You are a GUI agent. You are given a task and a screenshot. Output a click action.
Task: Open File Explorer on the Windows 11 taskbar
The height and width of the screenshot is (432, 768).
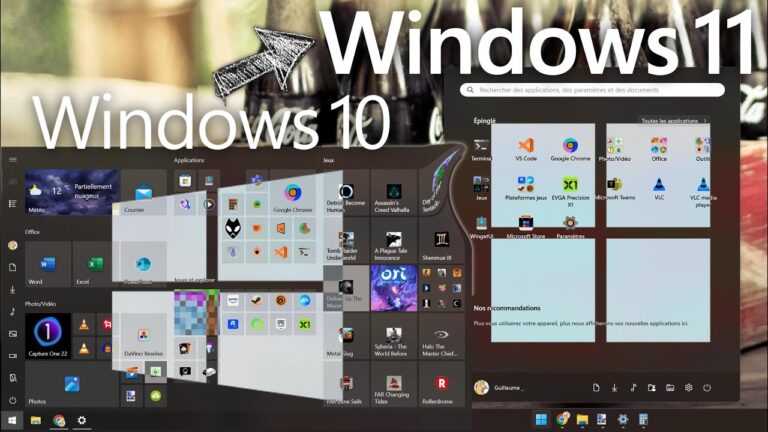pos(582,420)
